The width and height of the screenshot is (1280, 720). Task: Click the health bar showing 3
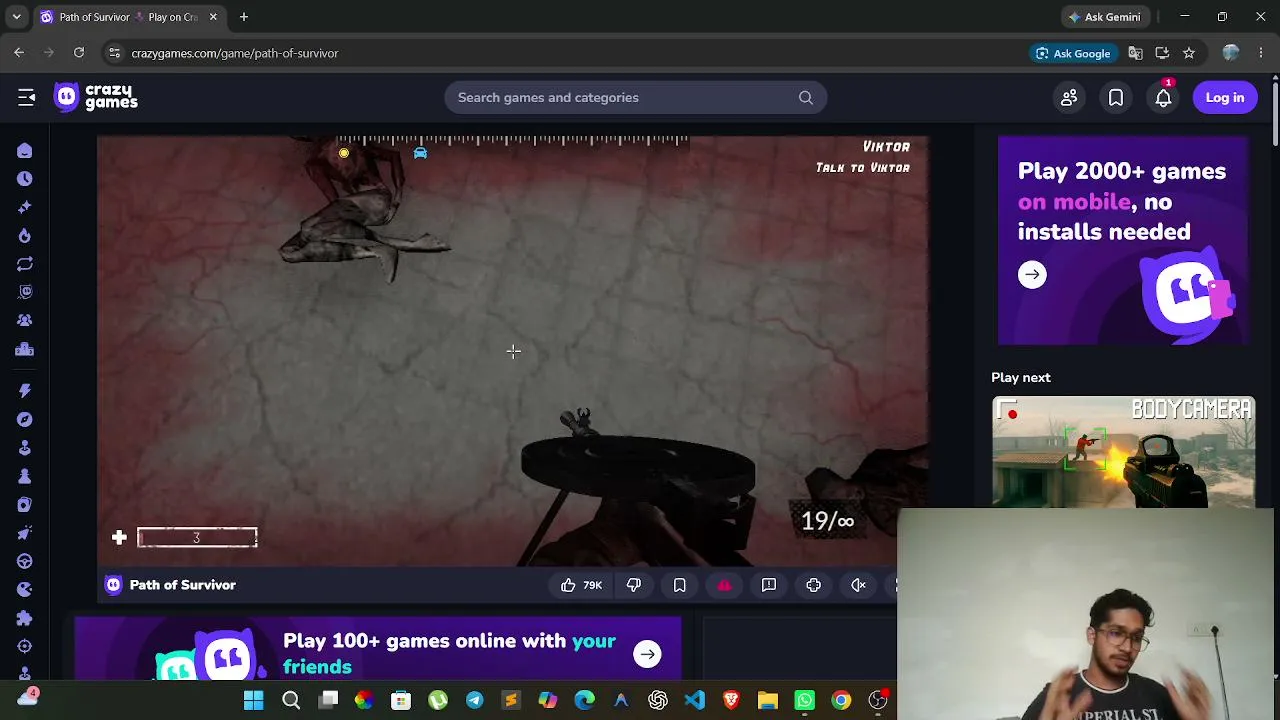point(197,538)
